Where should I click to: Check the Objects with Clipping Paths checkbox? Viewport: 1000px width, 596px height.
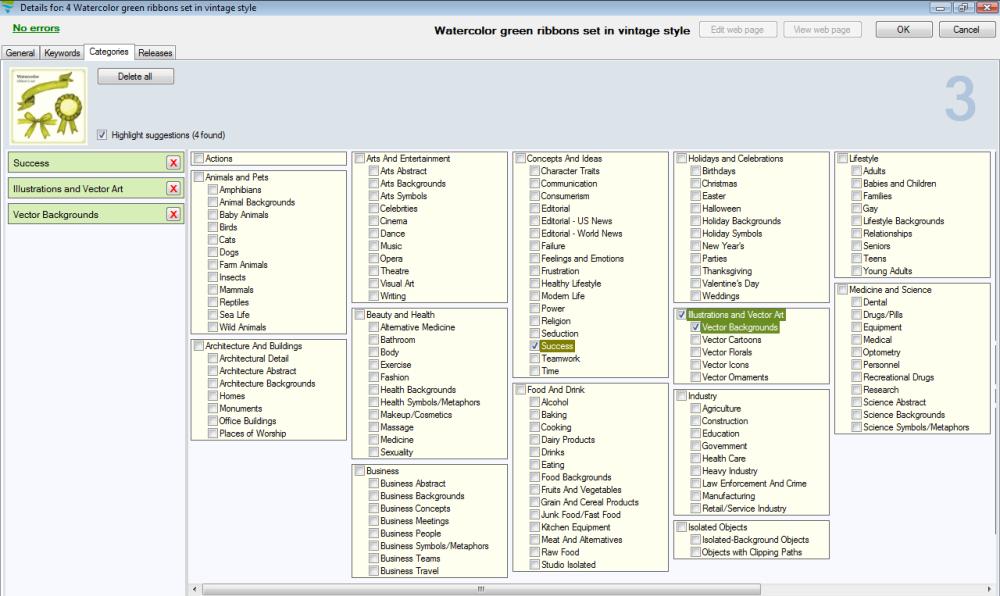696,552
